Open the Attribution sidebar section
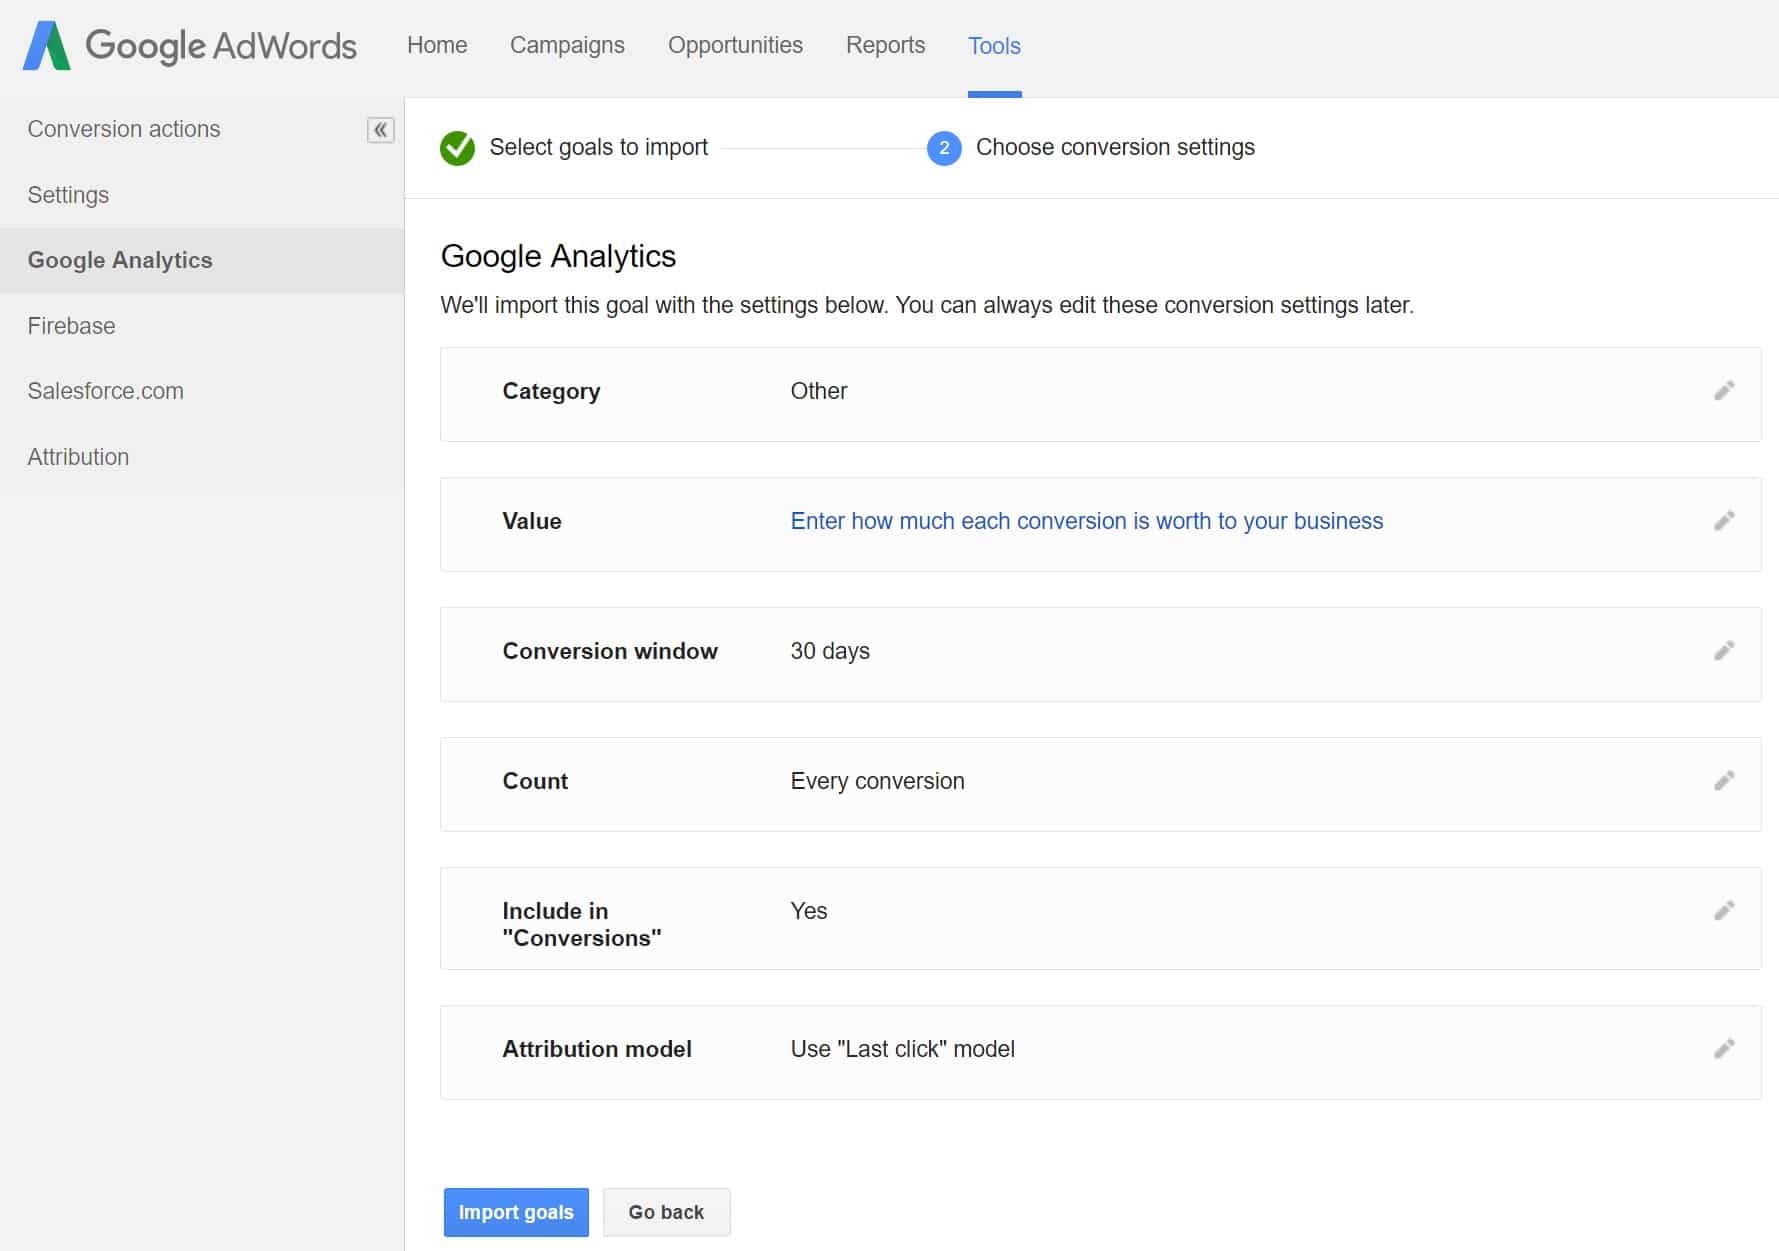 click(78, 456)
